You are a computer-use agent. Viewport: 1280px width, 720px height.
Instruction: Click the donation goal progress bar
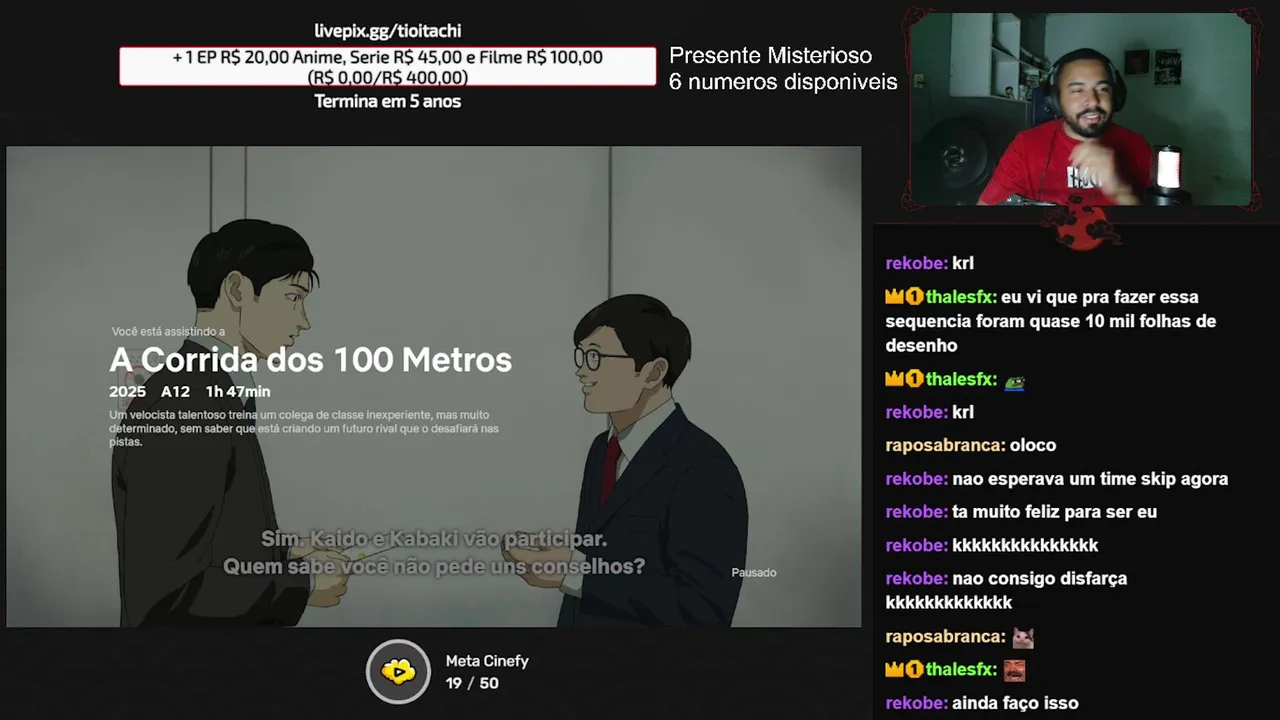tap(388, 67)
